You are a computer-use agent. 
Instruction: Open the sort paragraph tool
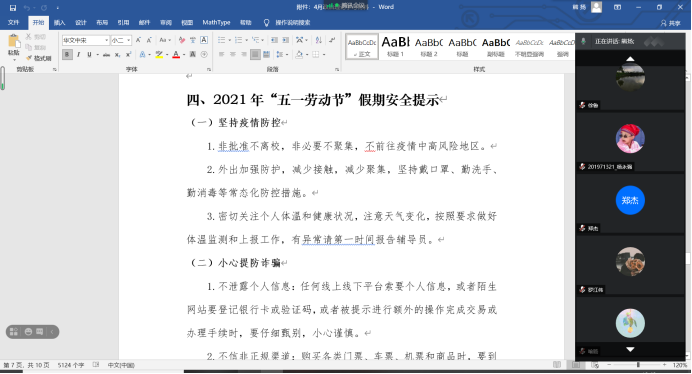pos(319,40)
